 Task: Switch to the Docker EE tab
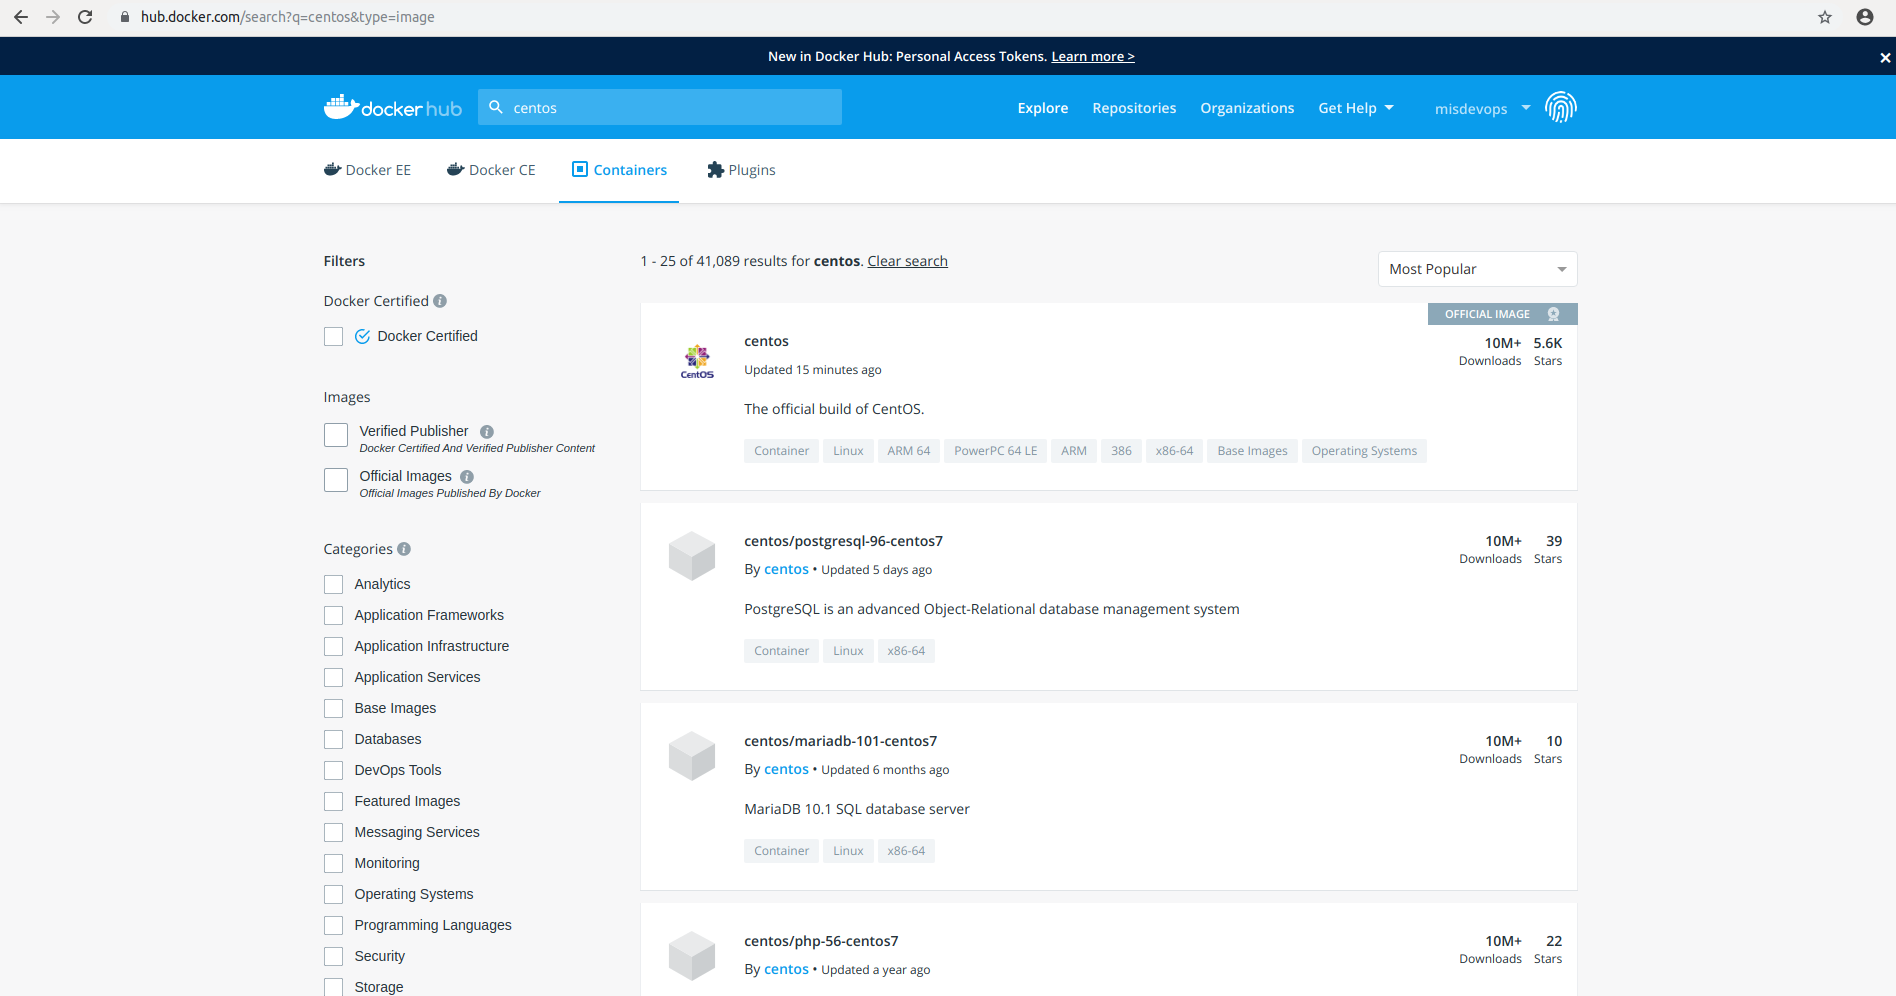pos(367,170)
